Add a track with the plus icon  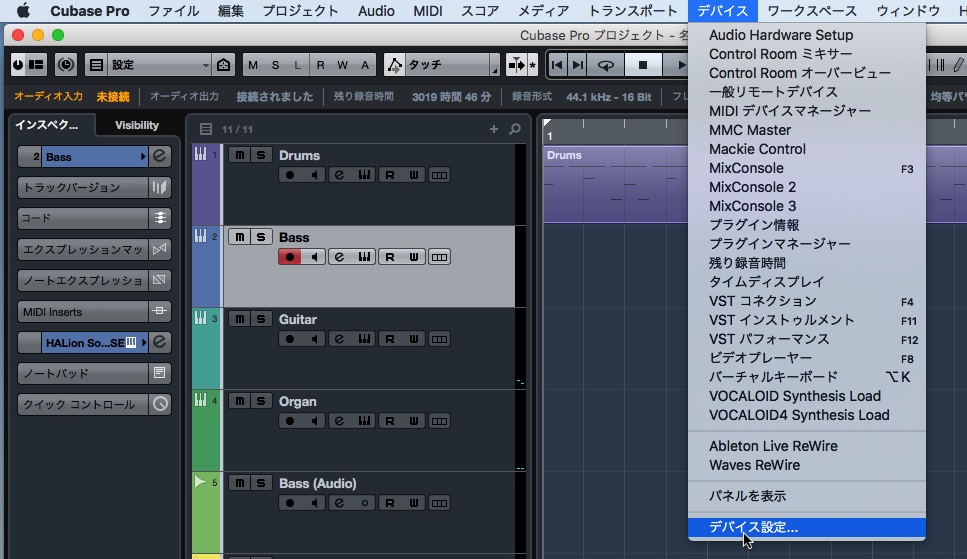pyautogui.click(x=493, y=129)
